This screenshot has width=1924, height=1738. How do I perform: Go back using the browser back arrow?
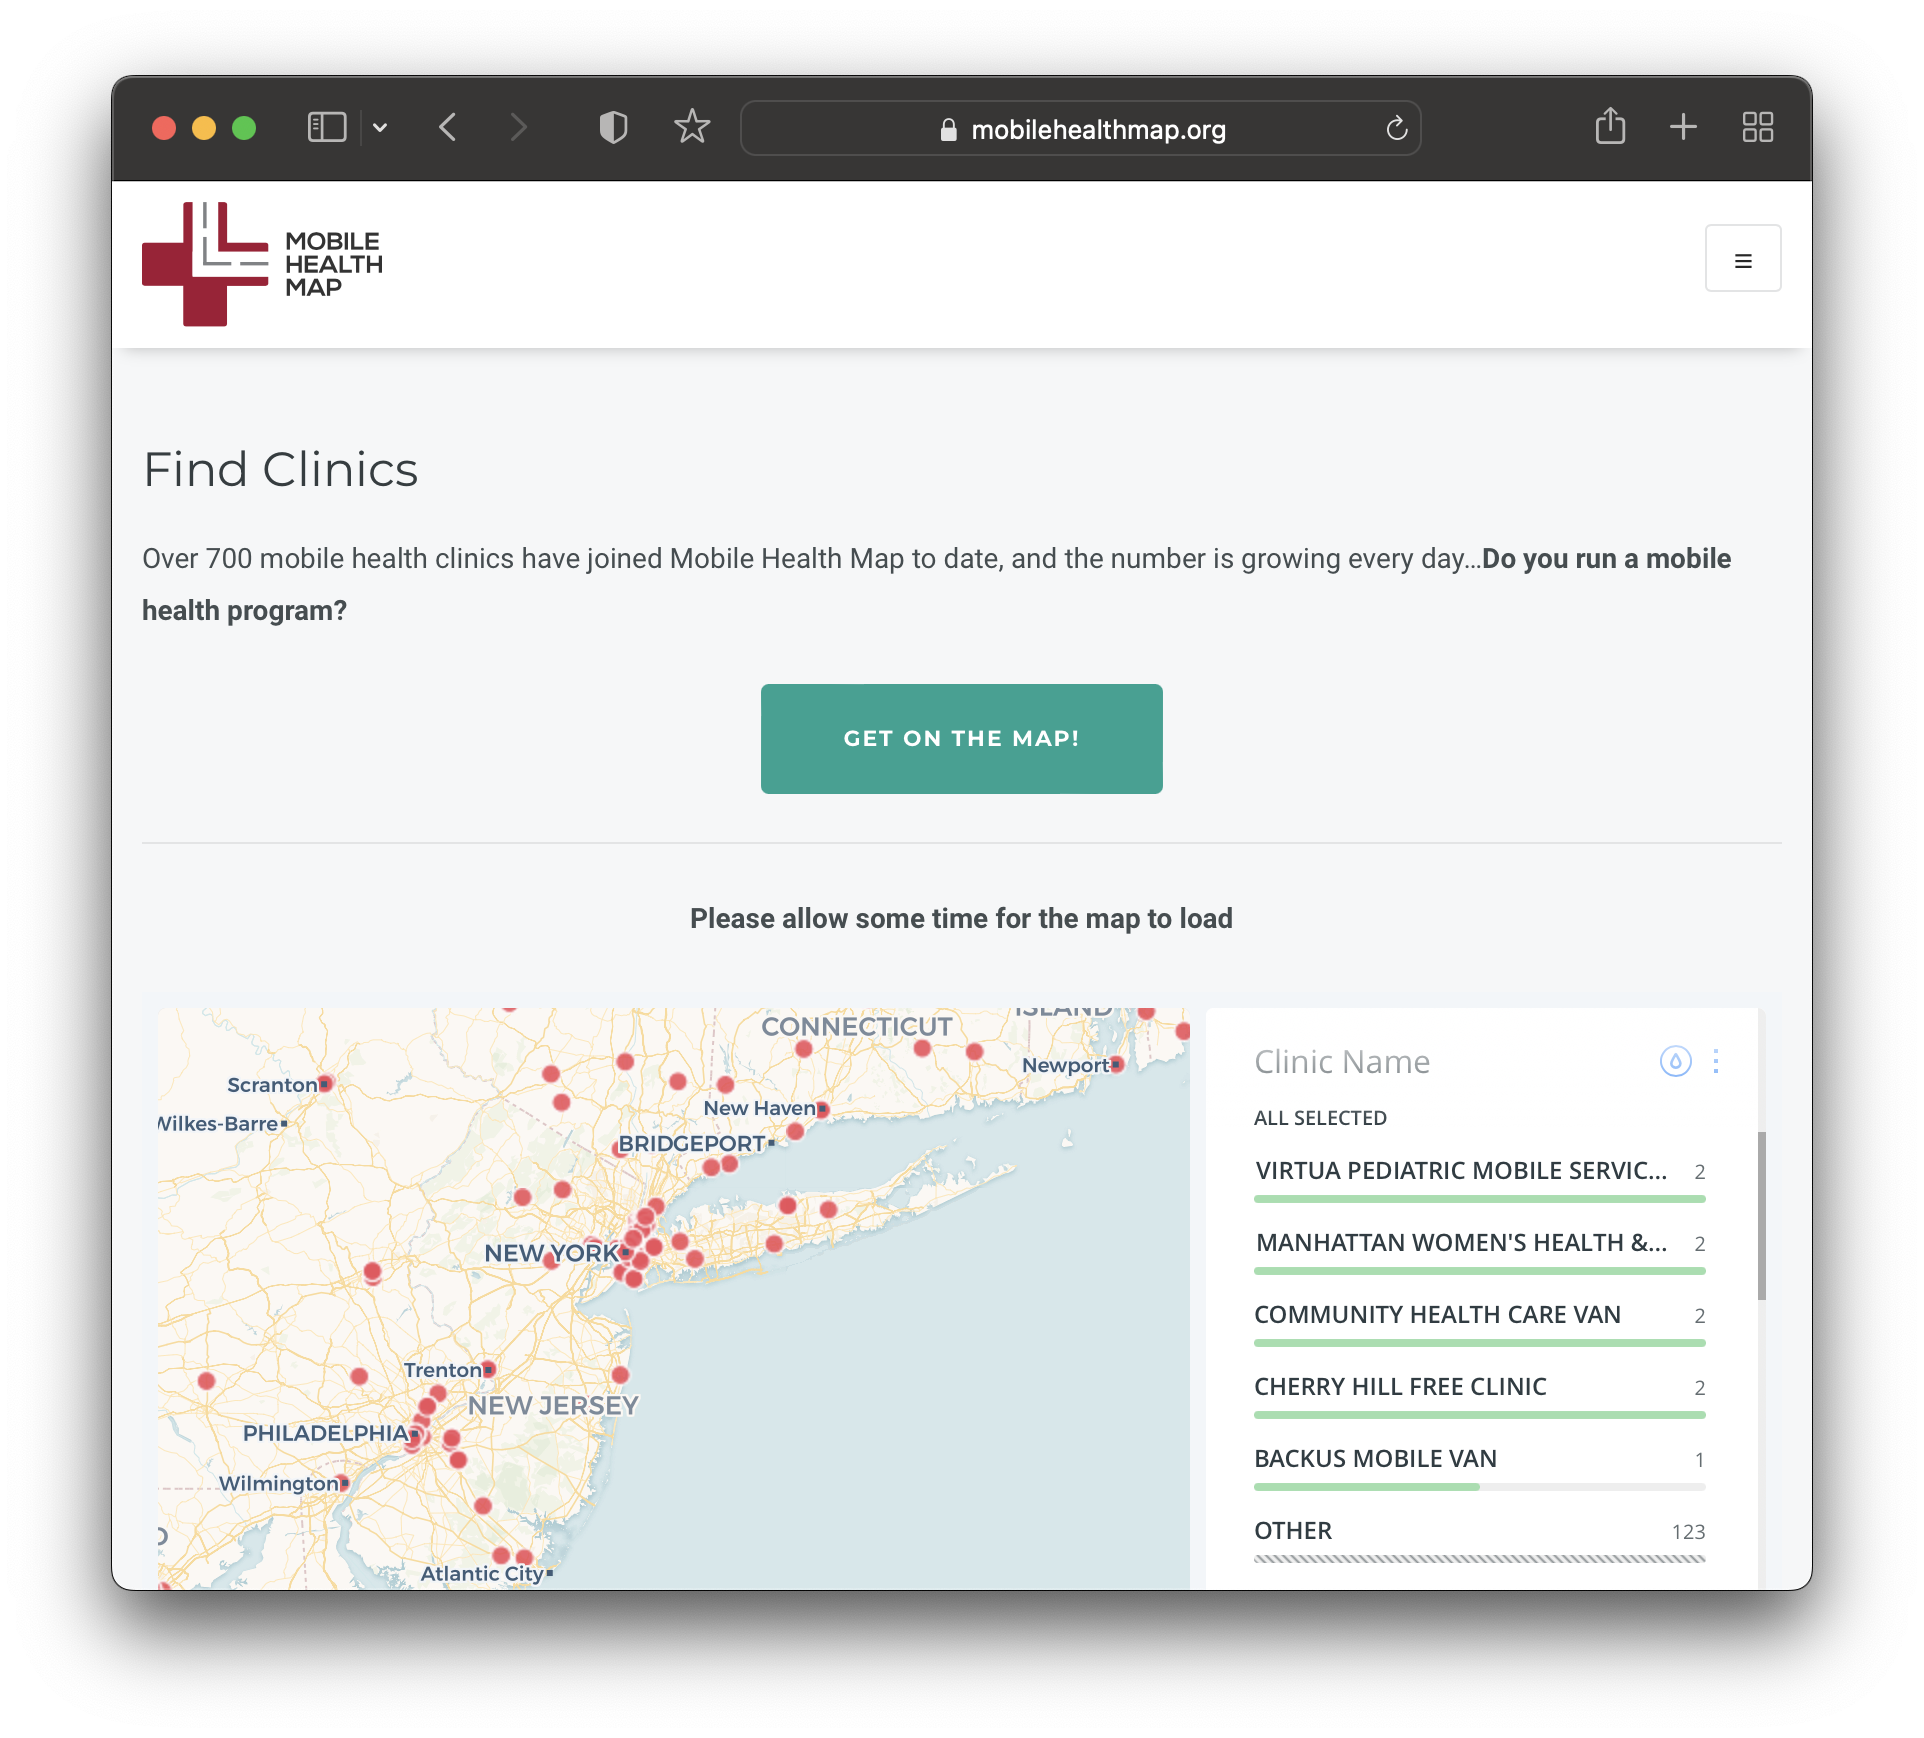point(448,128)
